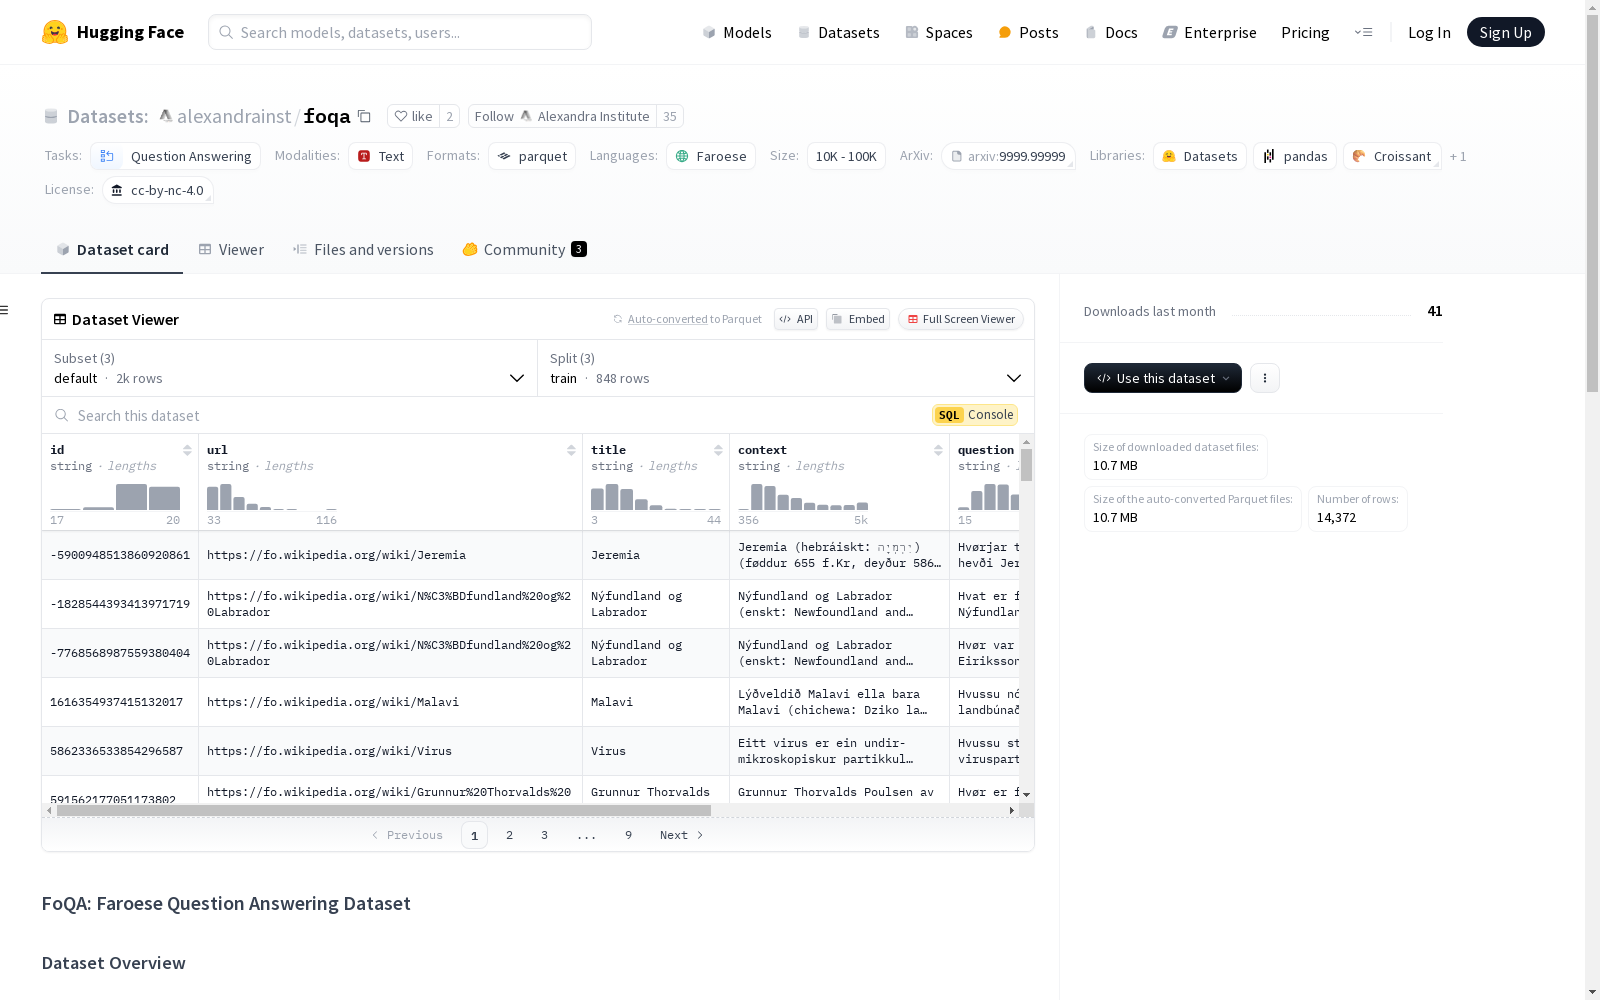1600x1000 pixels.
Task: Open Docs in top navigation
Action: pyautogui.click(x=1111, y=32)
